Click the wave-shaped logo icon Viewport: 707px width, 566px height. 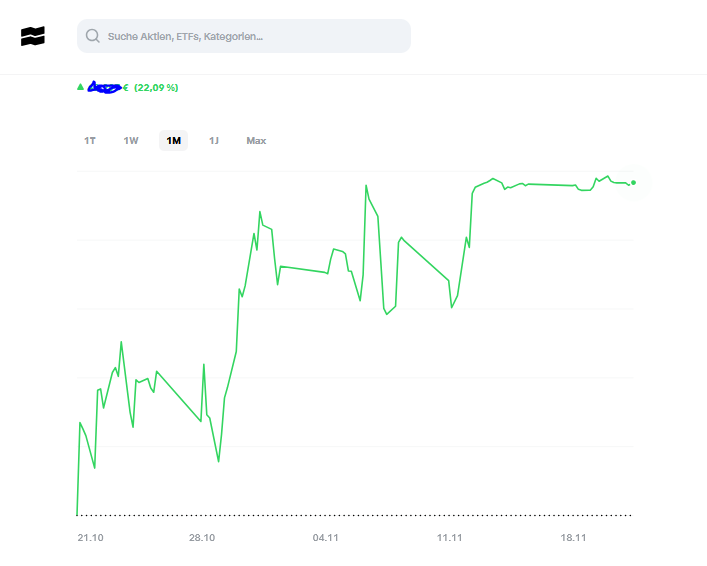coord(33,36)
